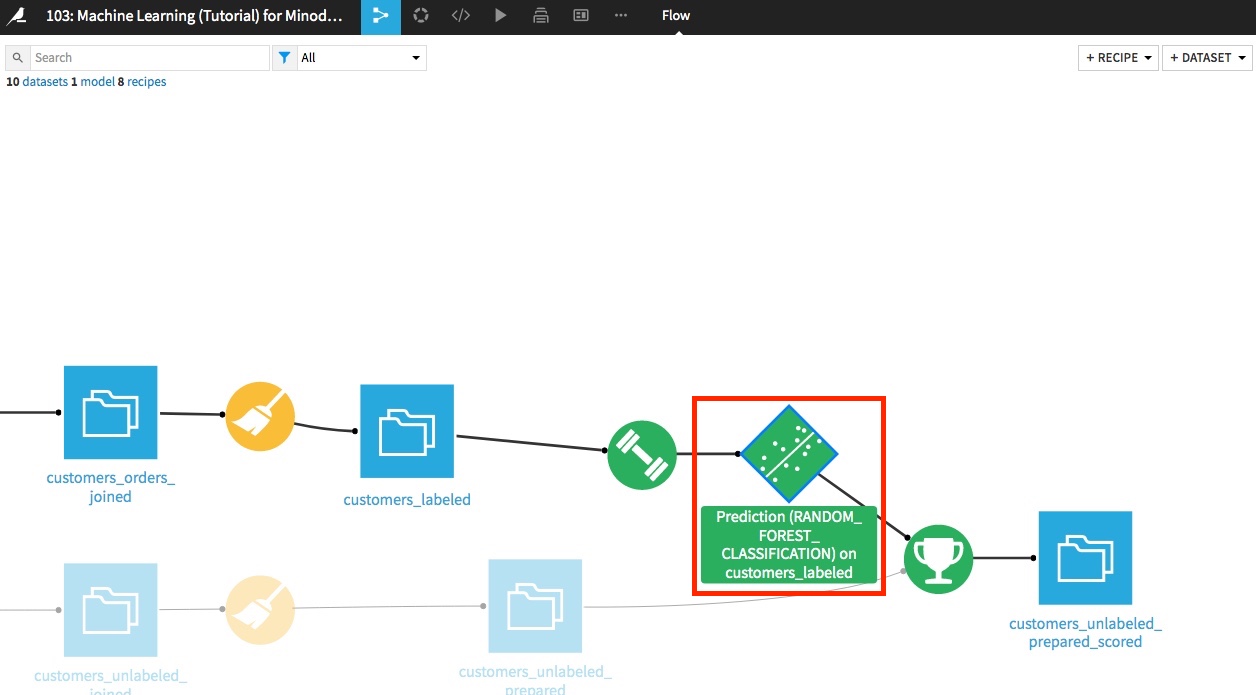This screenshot has height=695, width=1256.
Task: Open the All filter dropdown
Action: click(x=362, y=58)
